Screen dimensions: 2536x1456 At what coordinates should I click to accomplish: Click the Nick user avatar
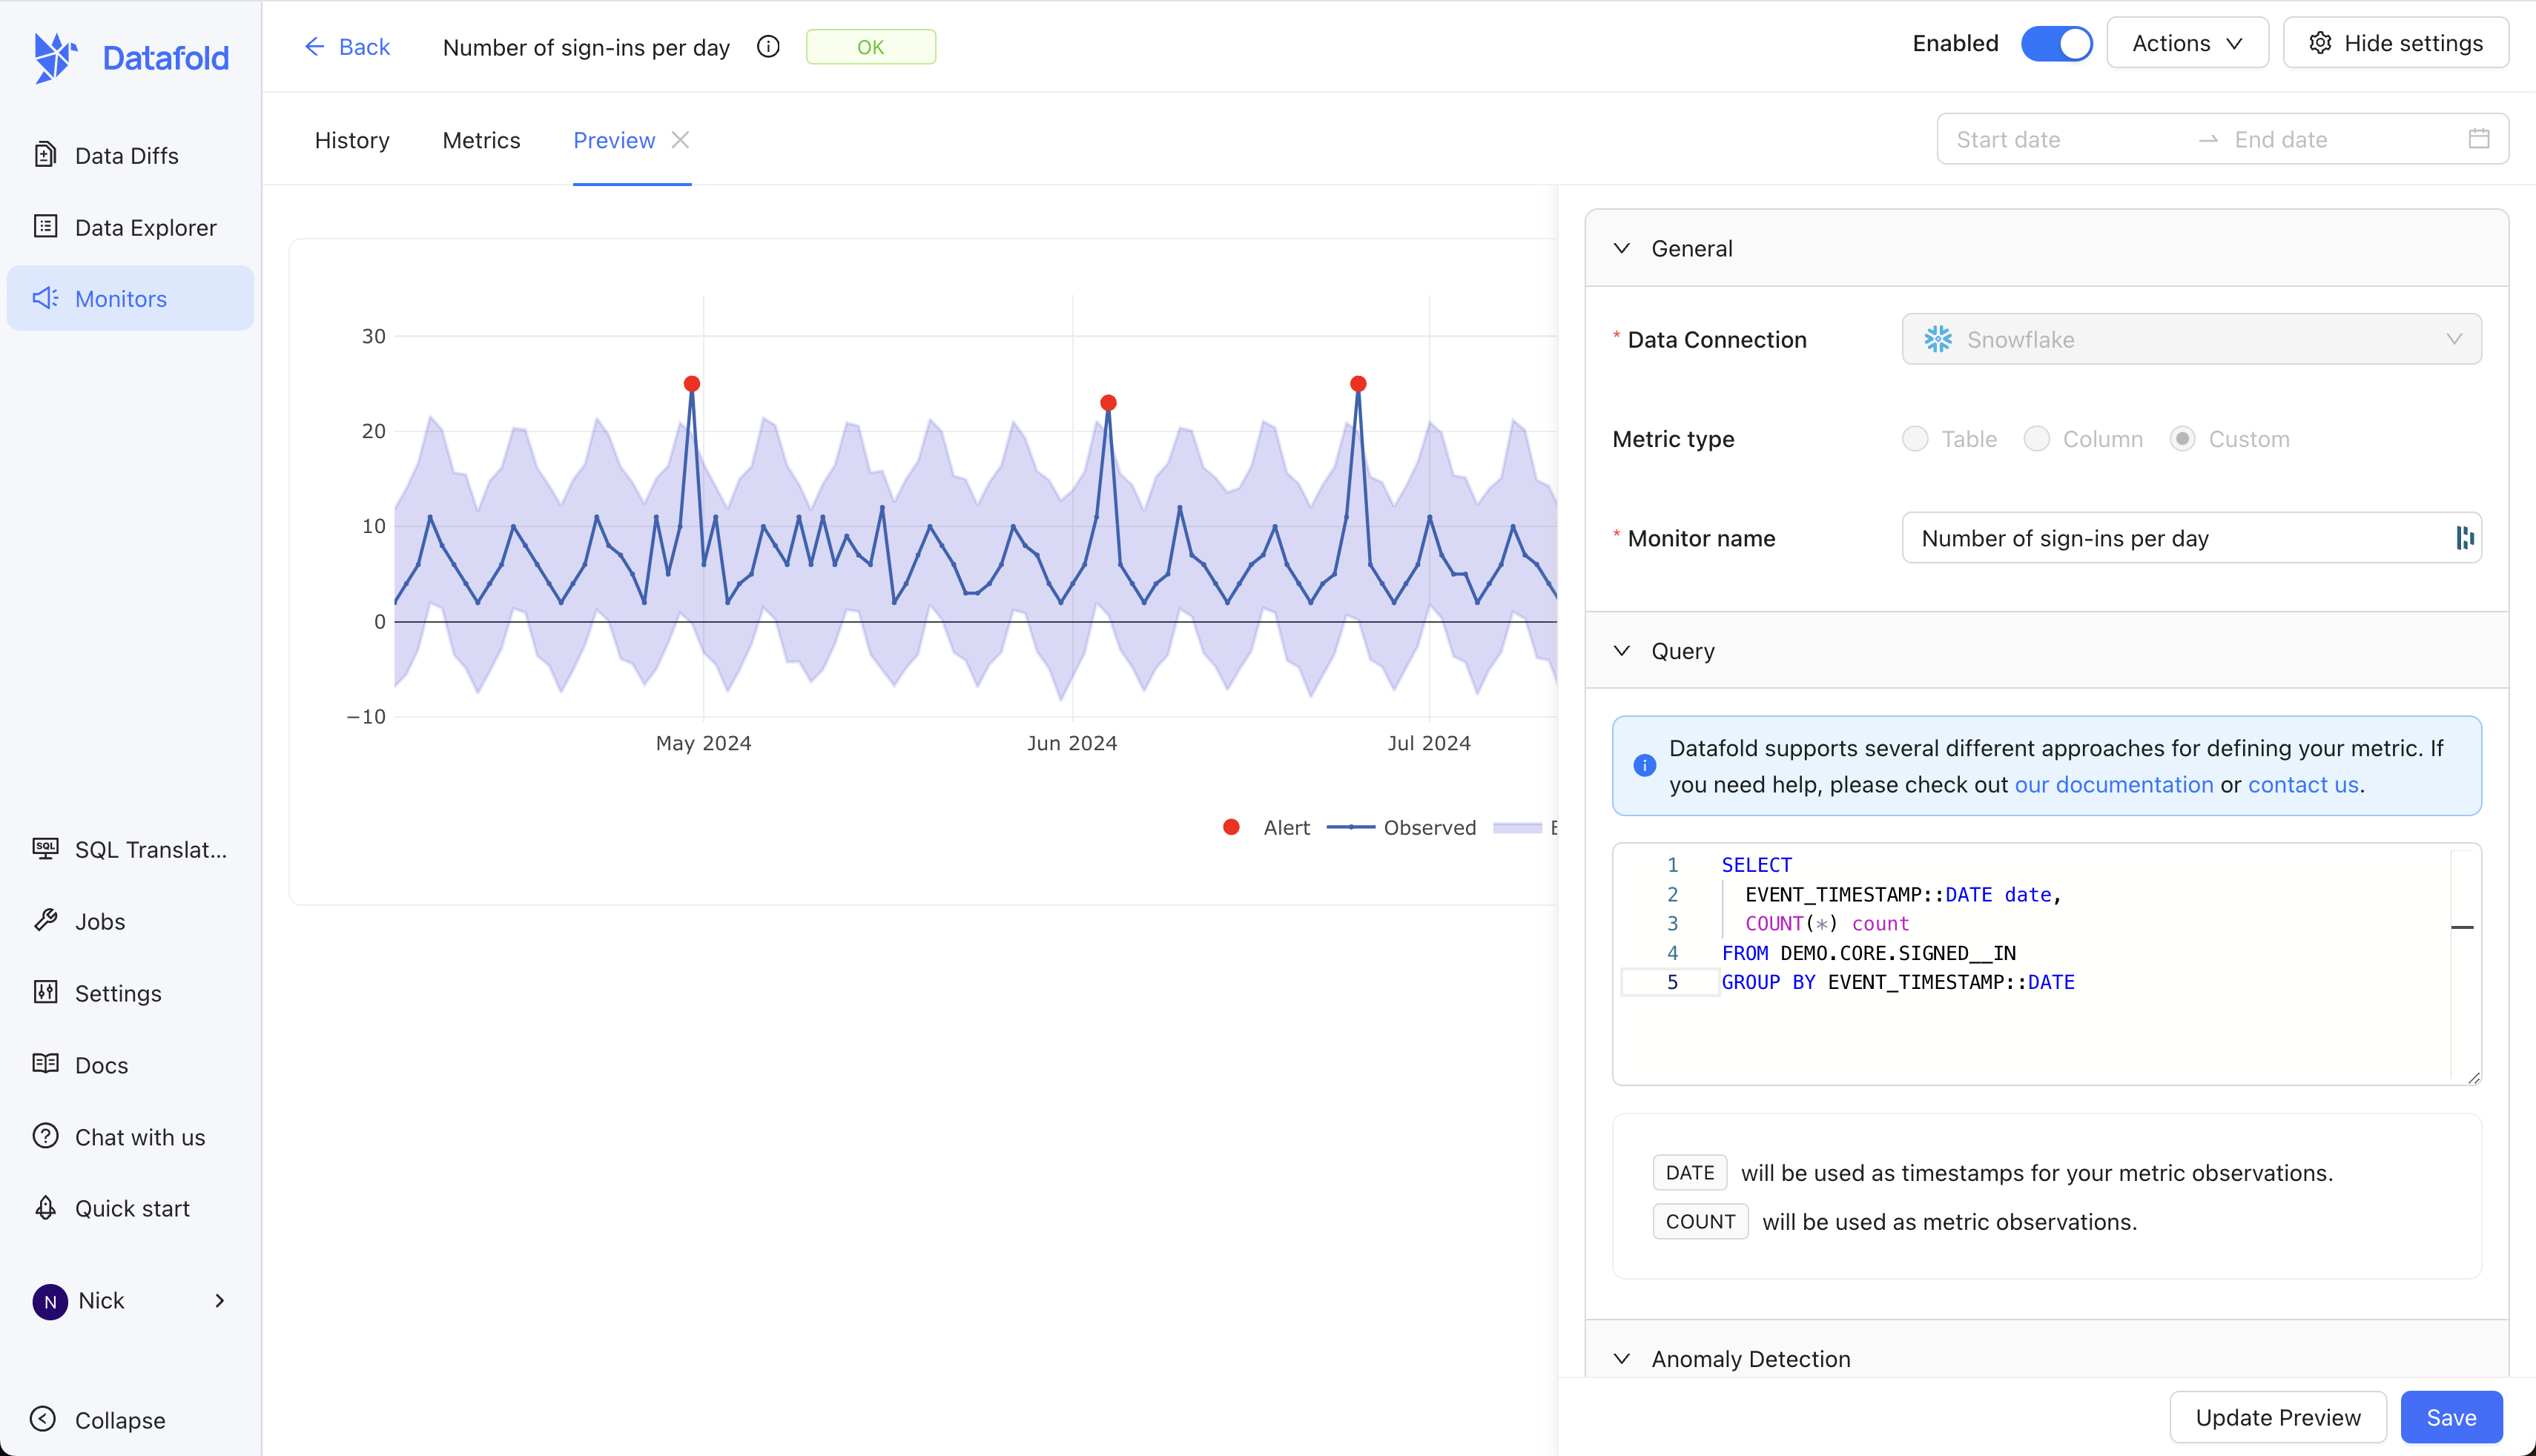[50, 1301]
